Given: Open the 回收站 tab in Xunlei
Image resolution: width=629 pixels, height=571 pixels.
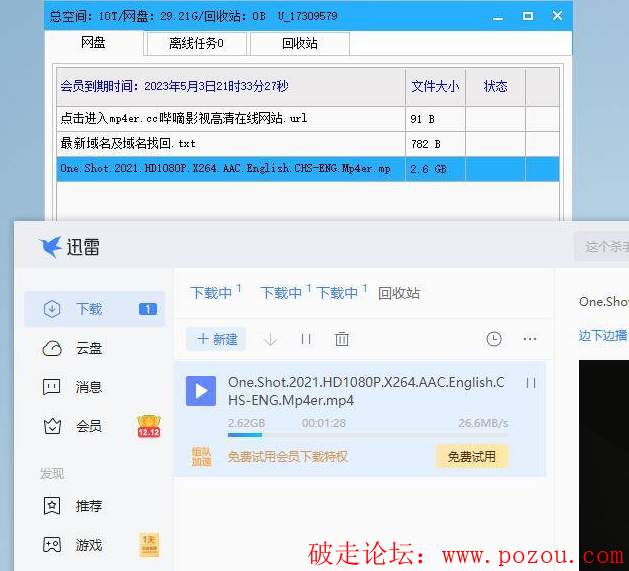Looking at the screenshot, I should pyautogui.click(x=399, y=293).
